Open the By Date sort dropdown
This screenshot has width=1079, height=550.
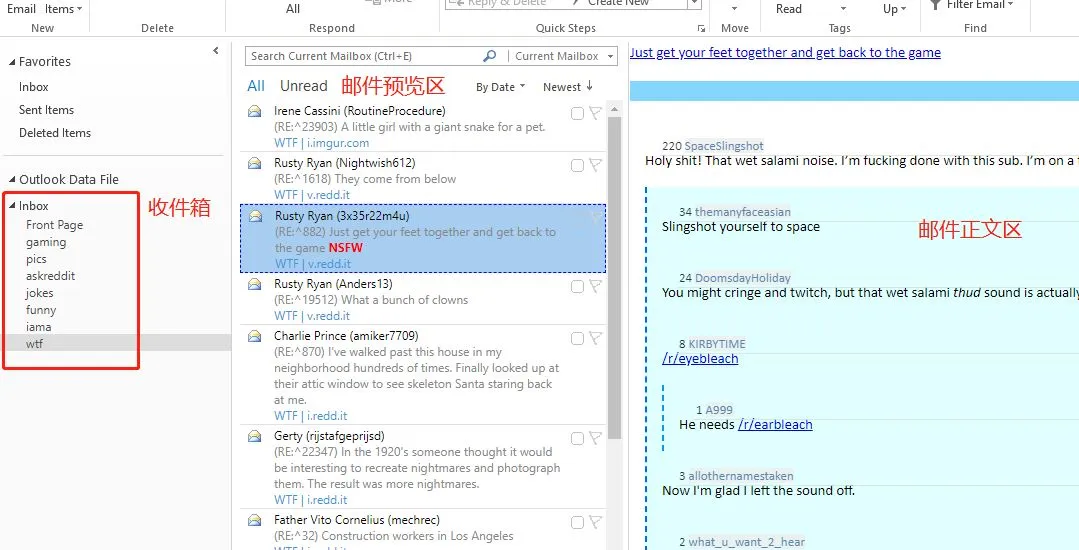coord(500,87)
